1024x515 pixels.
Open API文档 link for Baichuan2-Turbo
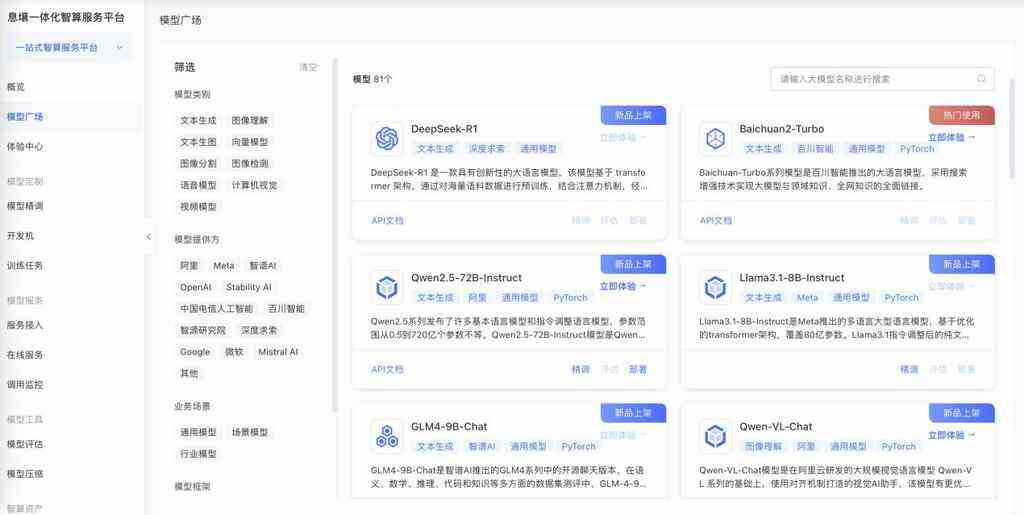coord(716,221)
